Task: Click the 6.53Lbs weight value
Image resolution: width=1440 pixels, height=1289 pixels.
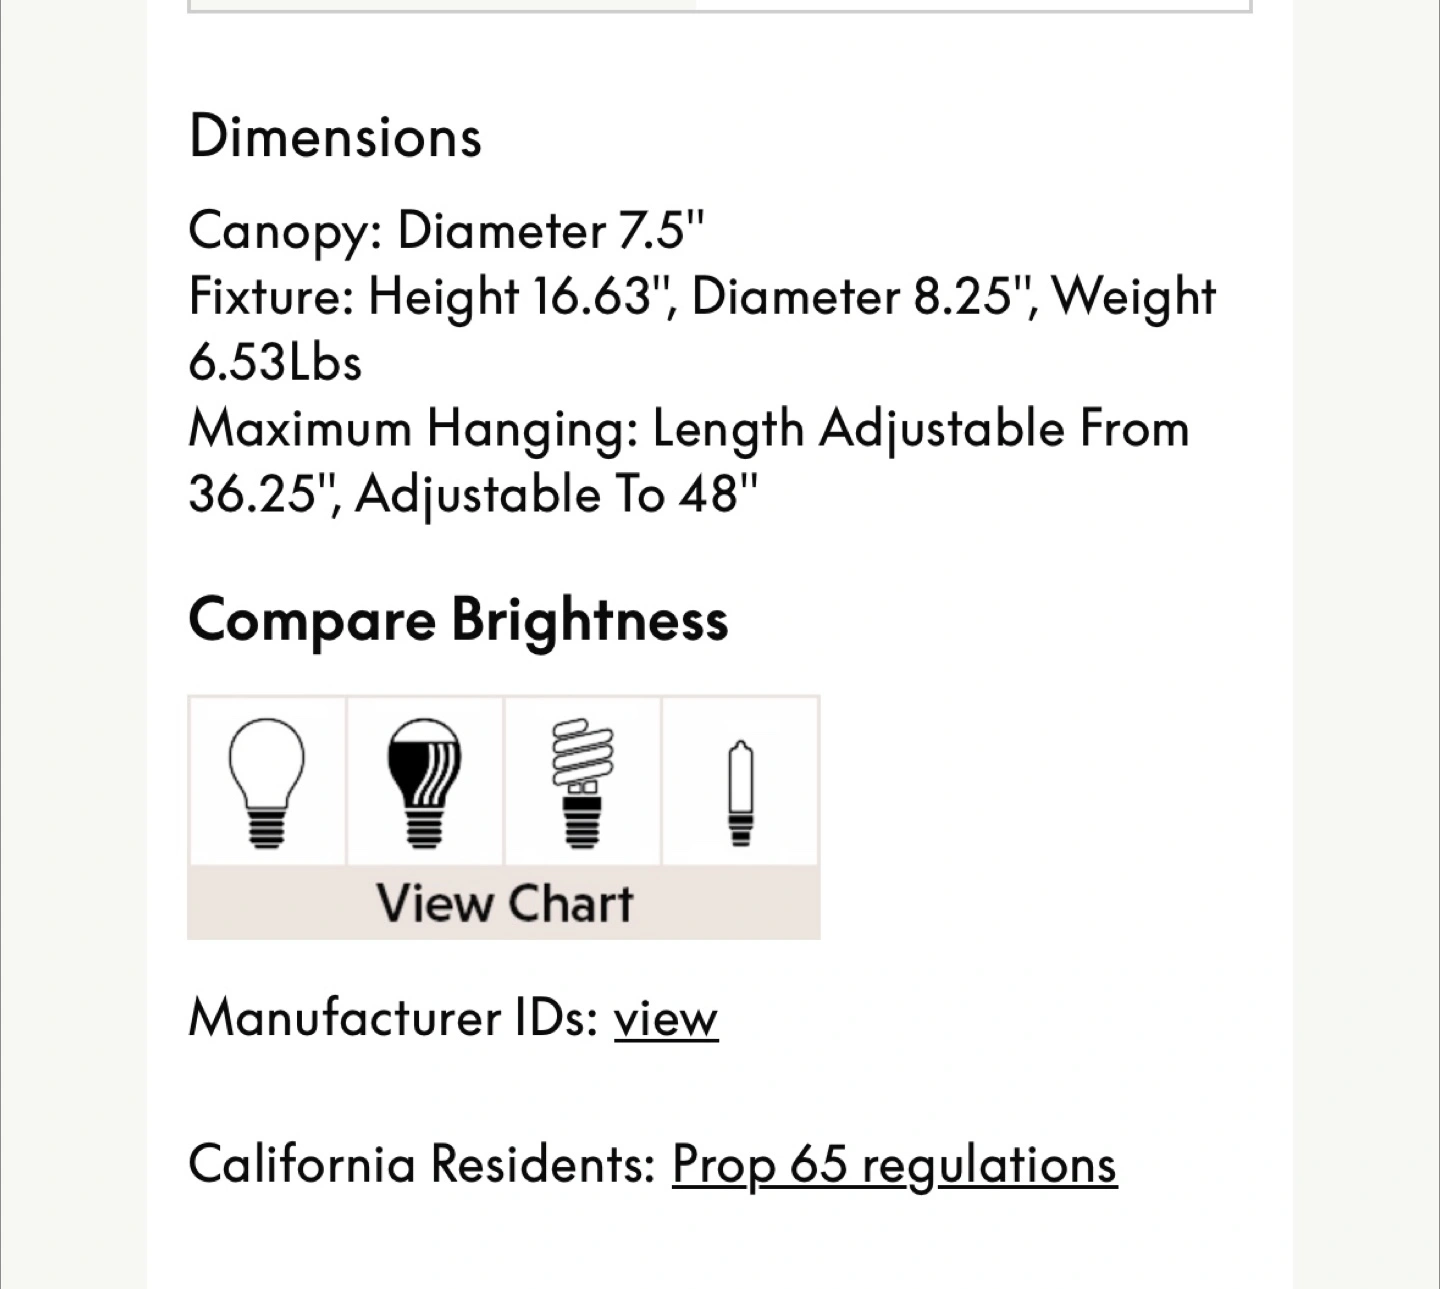Action: click(x=275, y=363)
